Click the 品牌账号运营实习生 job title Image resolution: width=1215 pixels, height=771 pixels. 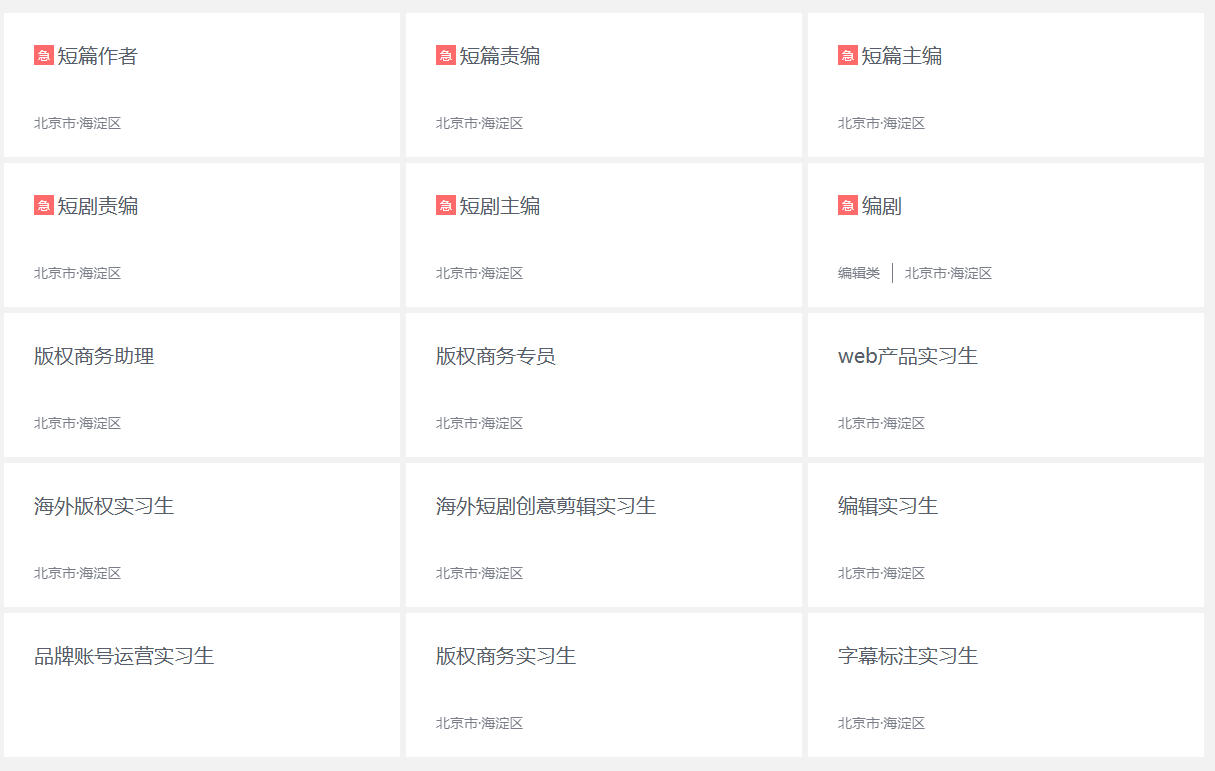tap(124, 656)
